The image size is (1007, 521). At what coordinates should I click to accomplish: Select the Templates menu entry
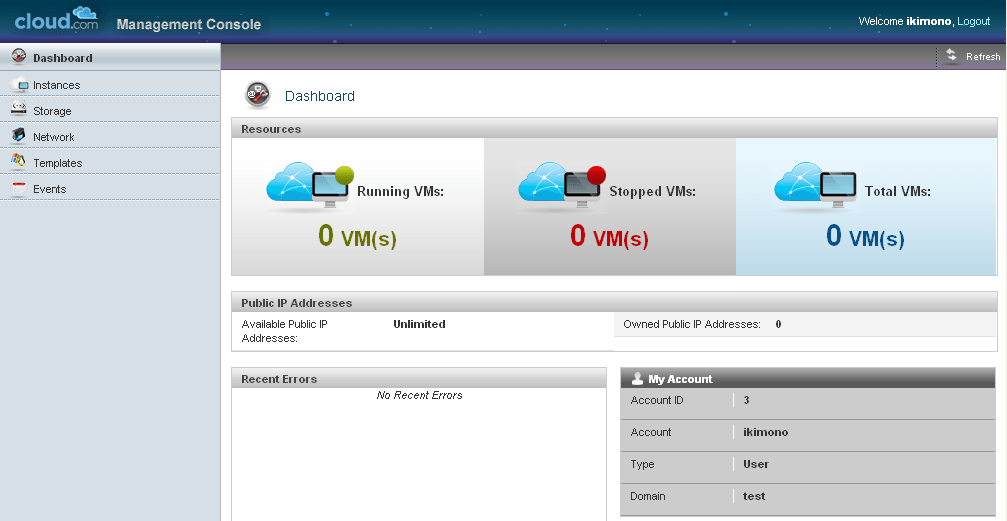(110, 163)
